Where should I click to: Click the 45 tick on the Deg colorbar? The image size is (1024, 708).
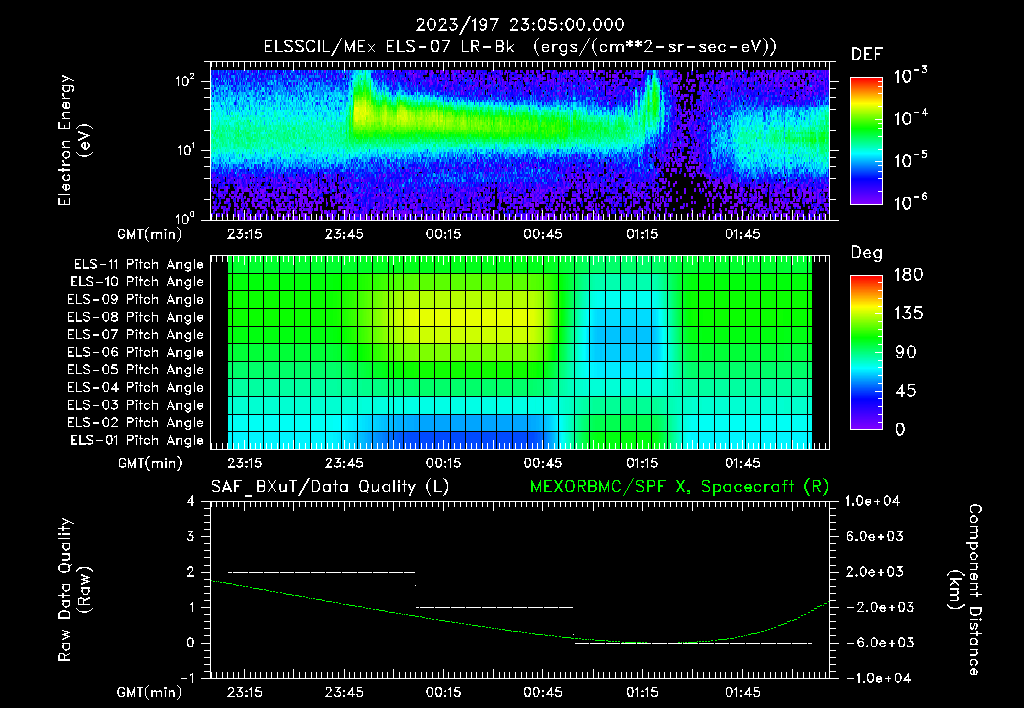click(x=905, y=391)
